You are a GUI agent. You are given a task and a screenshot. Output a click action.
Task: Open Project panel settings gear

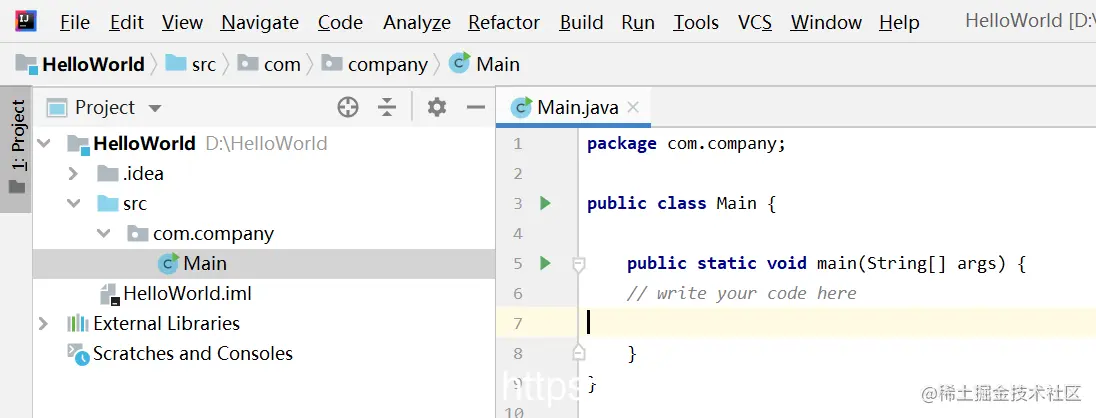437,108
